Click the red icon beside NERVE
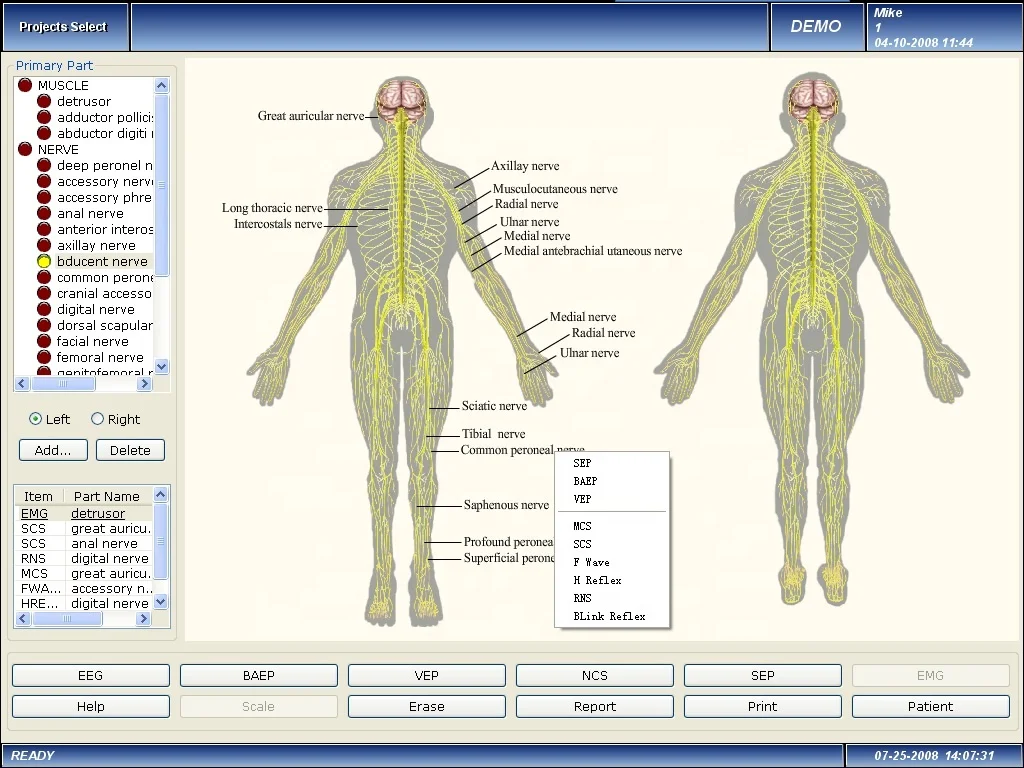 [x=25, y=149]
